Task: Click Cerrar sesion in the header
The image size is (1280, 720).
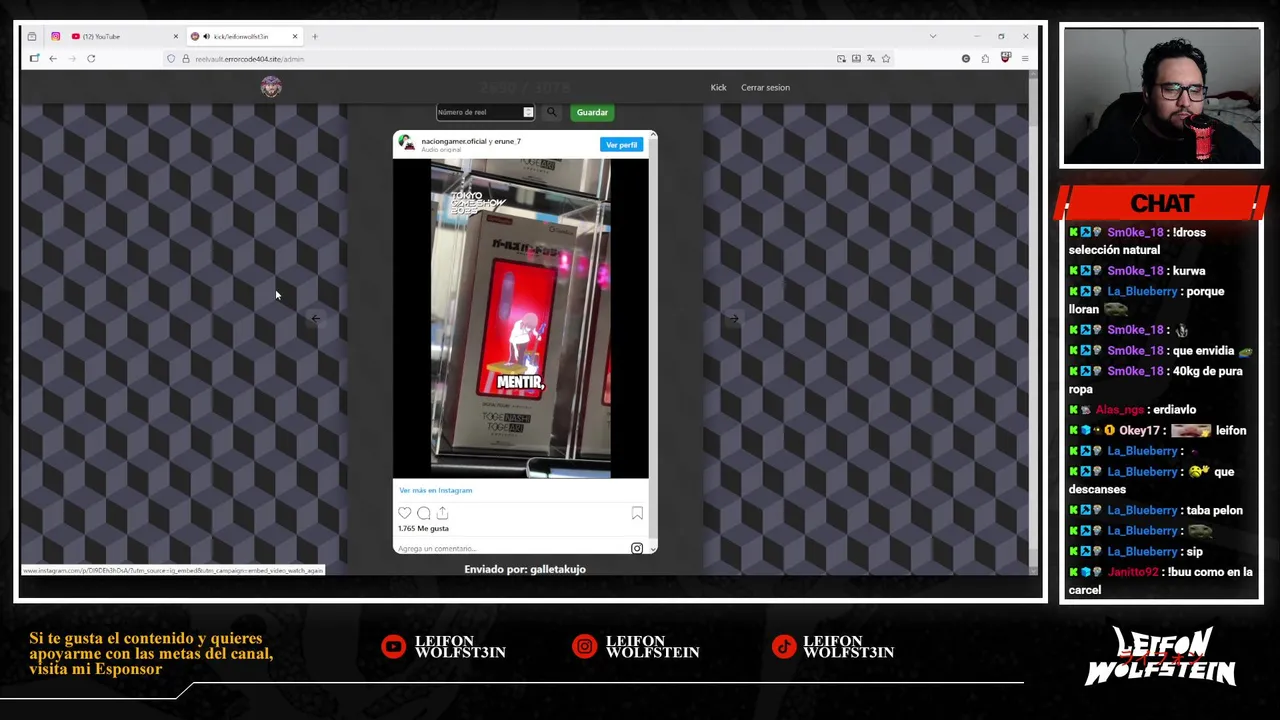Action: point(765,87)
